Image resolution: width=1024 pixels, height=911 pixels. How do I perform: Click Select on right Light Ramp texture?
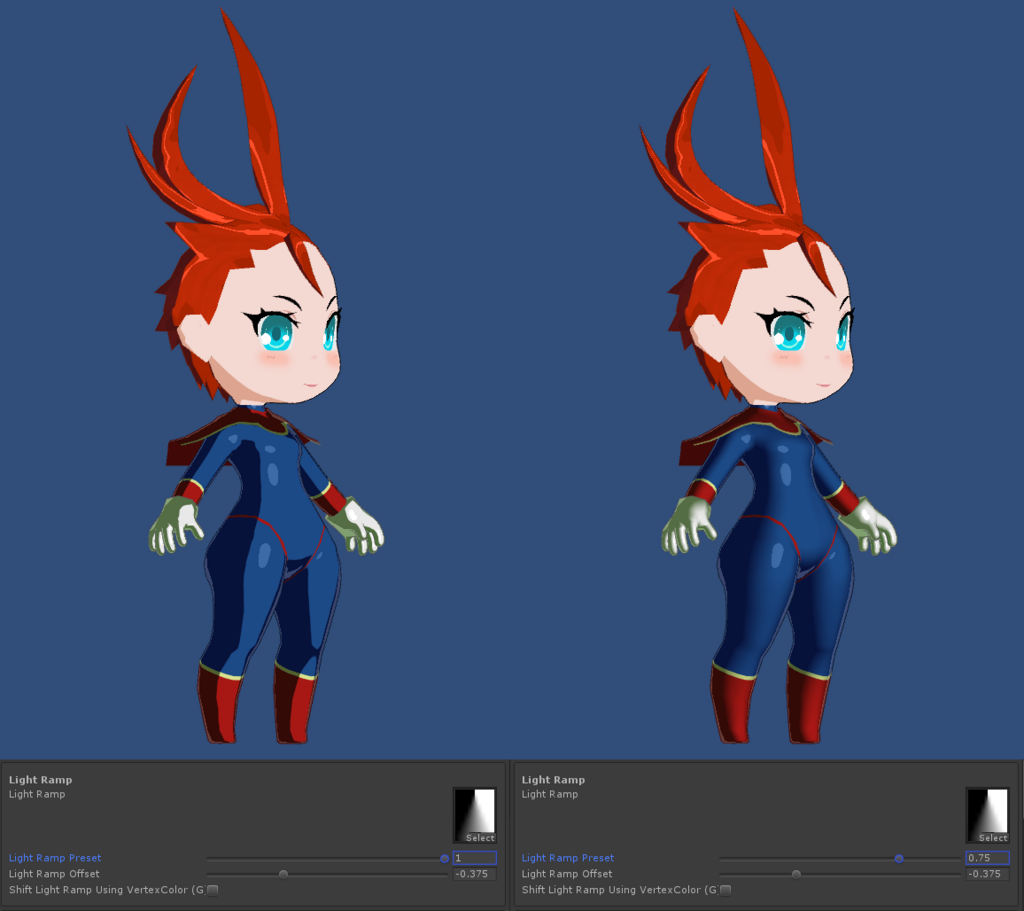(993, 838)
